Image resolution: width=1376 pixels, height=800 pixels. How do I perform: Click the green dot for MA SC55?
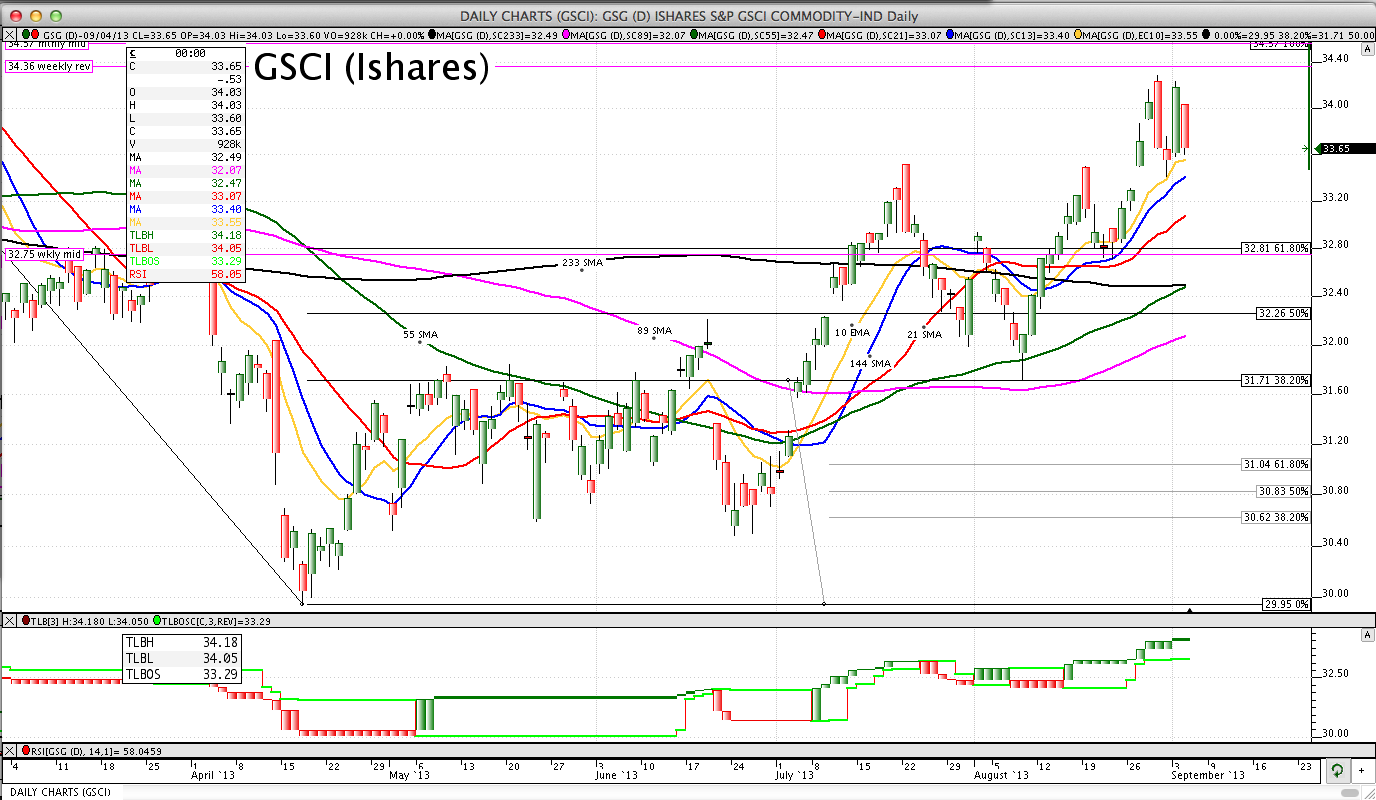(694, 34)
